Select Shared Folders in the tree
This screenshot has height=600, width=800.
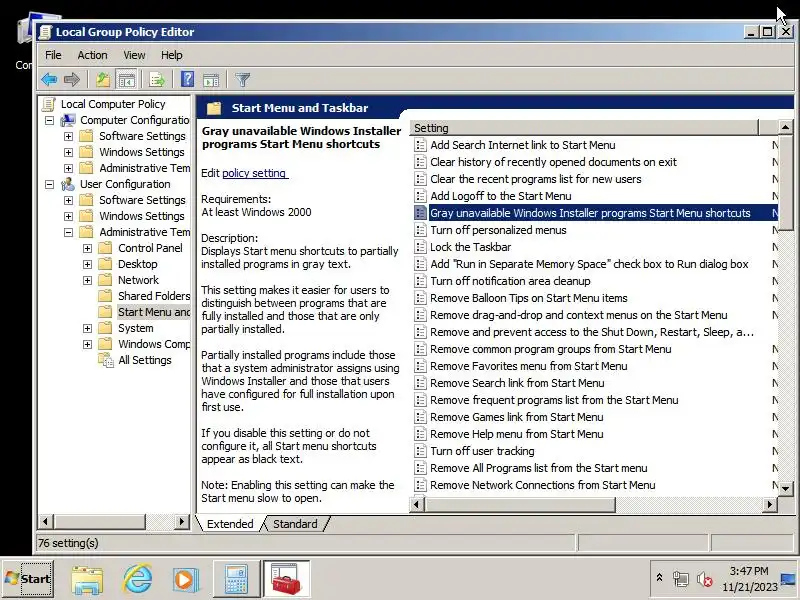point(154,296)
